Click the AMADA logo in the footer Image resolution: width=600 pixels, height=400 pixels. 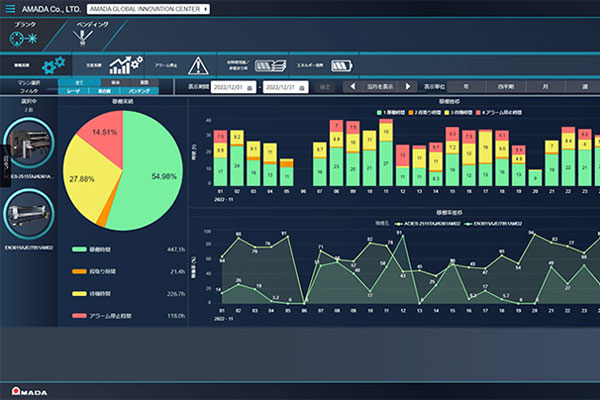pyautogui.click(x=29, y=391)
